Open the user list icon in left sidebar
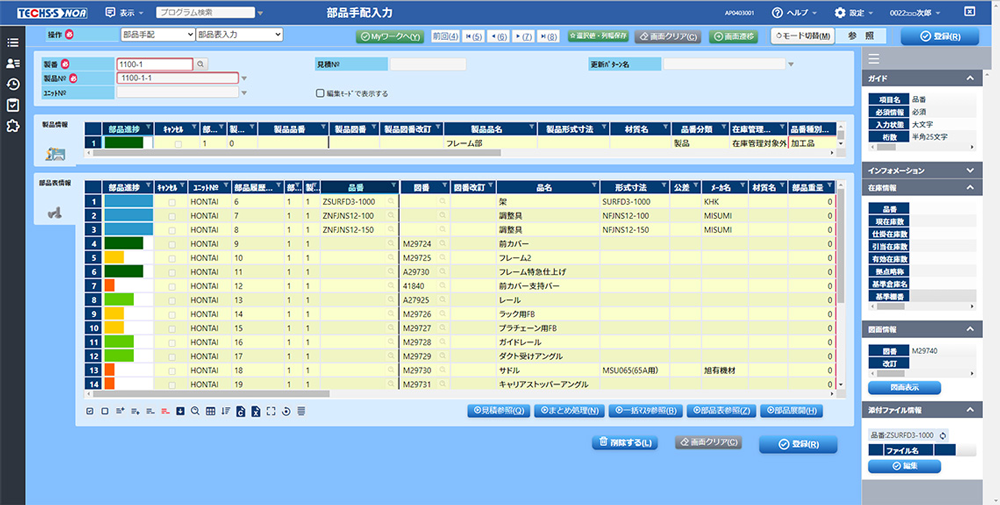 13,64
